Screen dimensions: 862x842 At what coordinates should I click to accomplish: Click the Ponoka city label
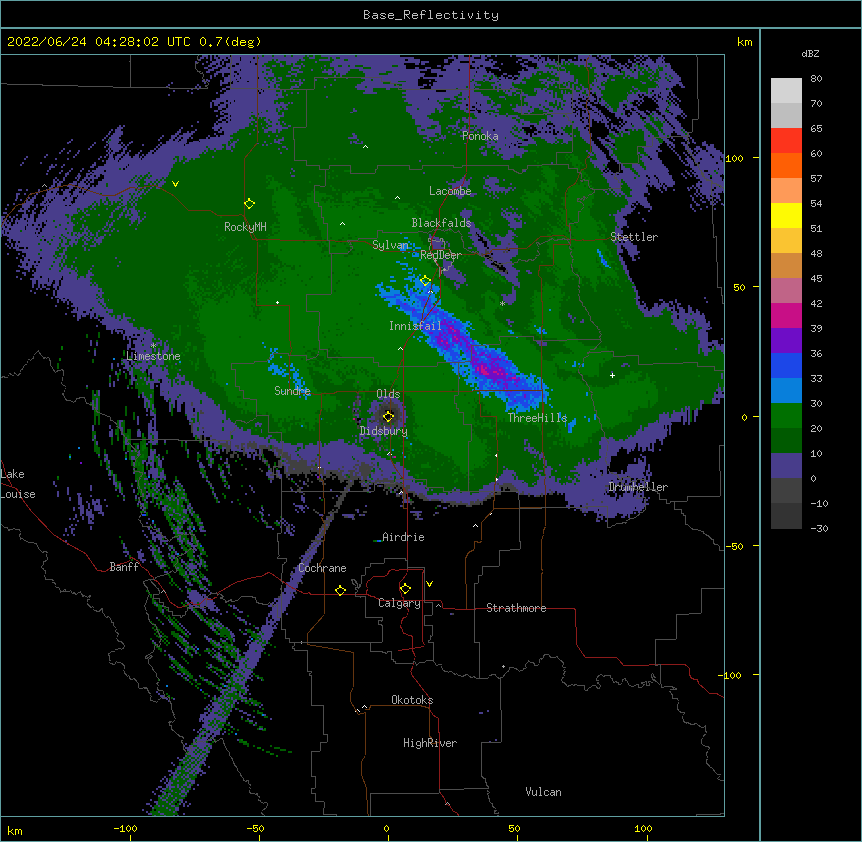tap(480, 136)
